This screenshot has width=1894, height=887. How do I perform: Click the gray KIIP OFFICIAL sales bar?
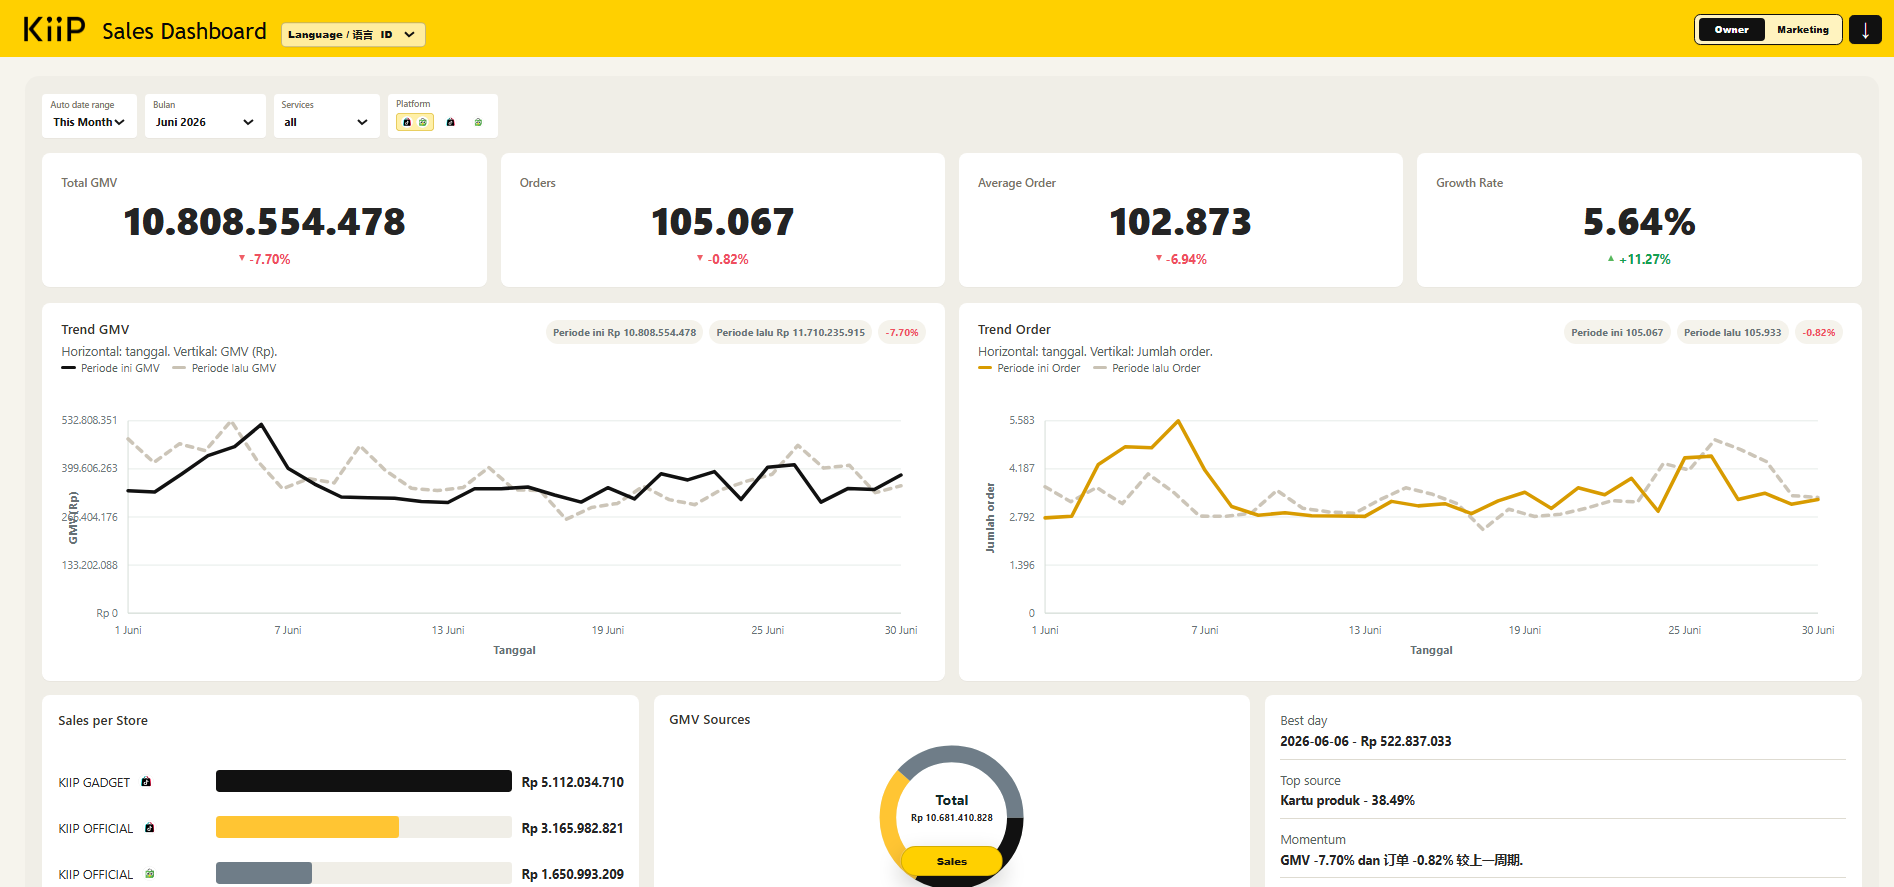[x=264, y=873]
